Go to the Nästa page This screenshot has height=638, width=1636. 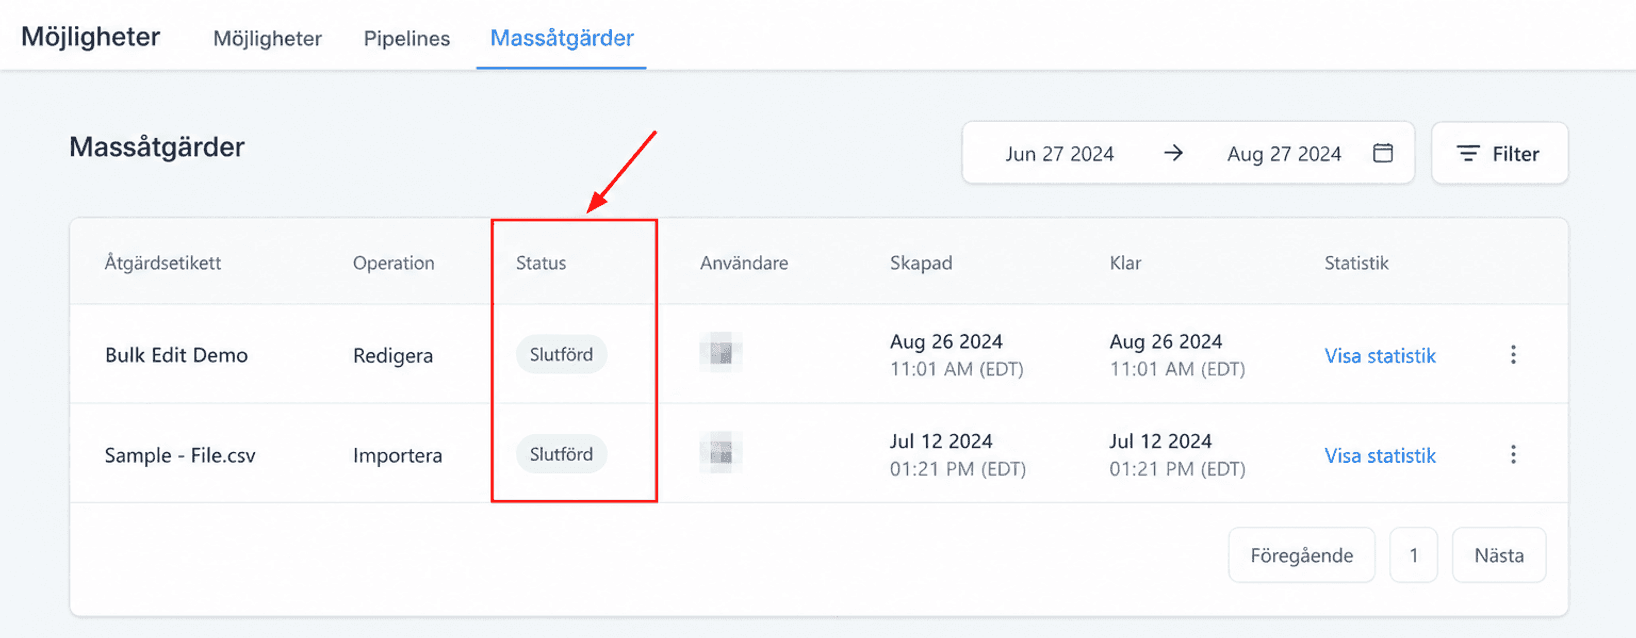[1499, 555]
